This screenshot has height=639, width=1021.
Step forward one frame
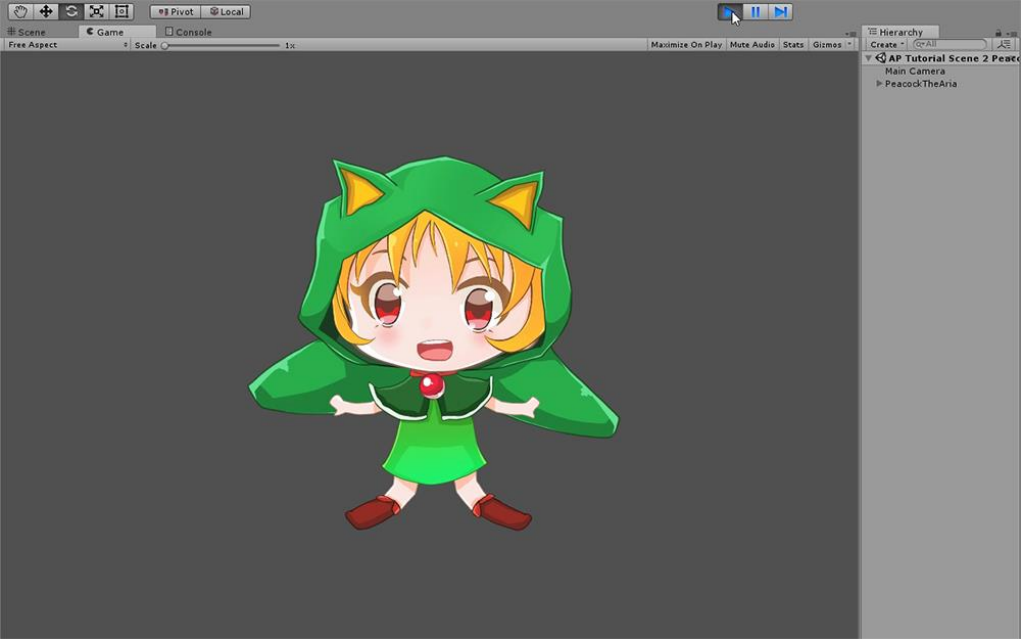[x=780, y=12]
